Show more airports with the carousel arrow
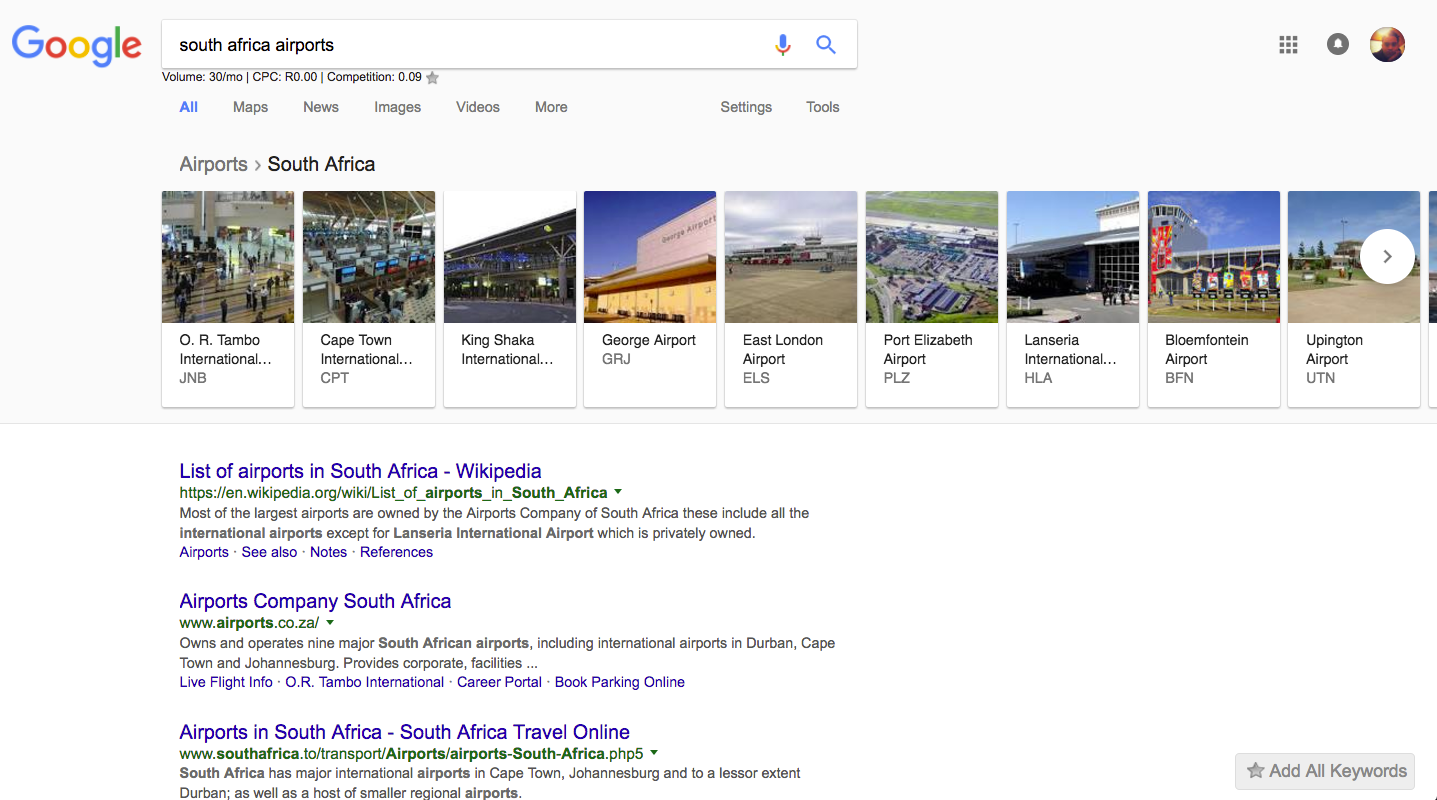Image resolution: width=1437 pixels, height=800 pixels. (x=1387, y=257)
